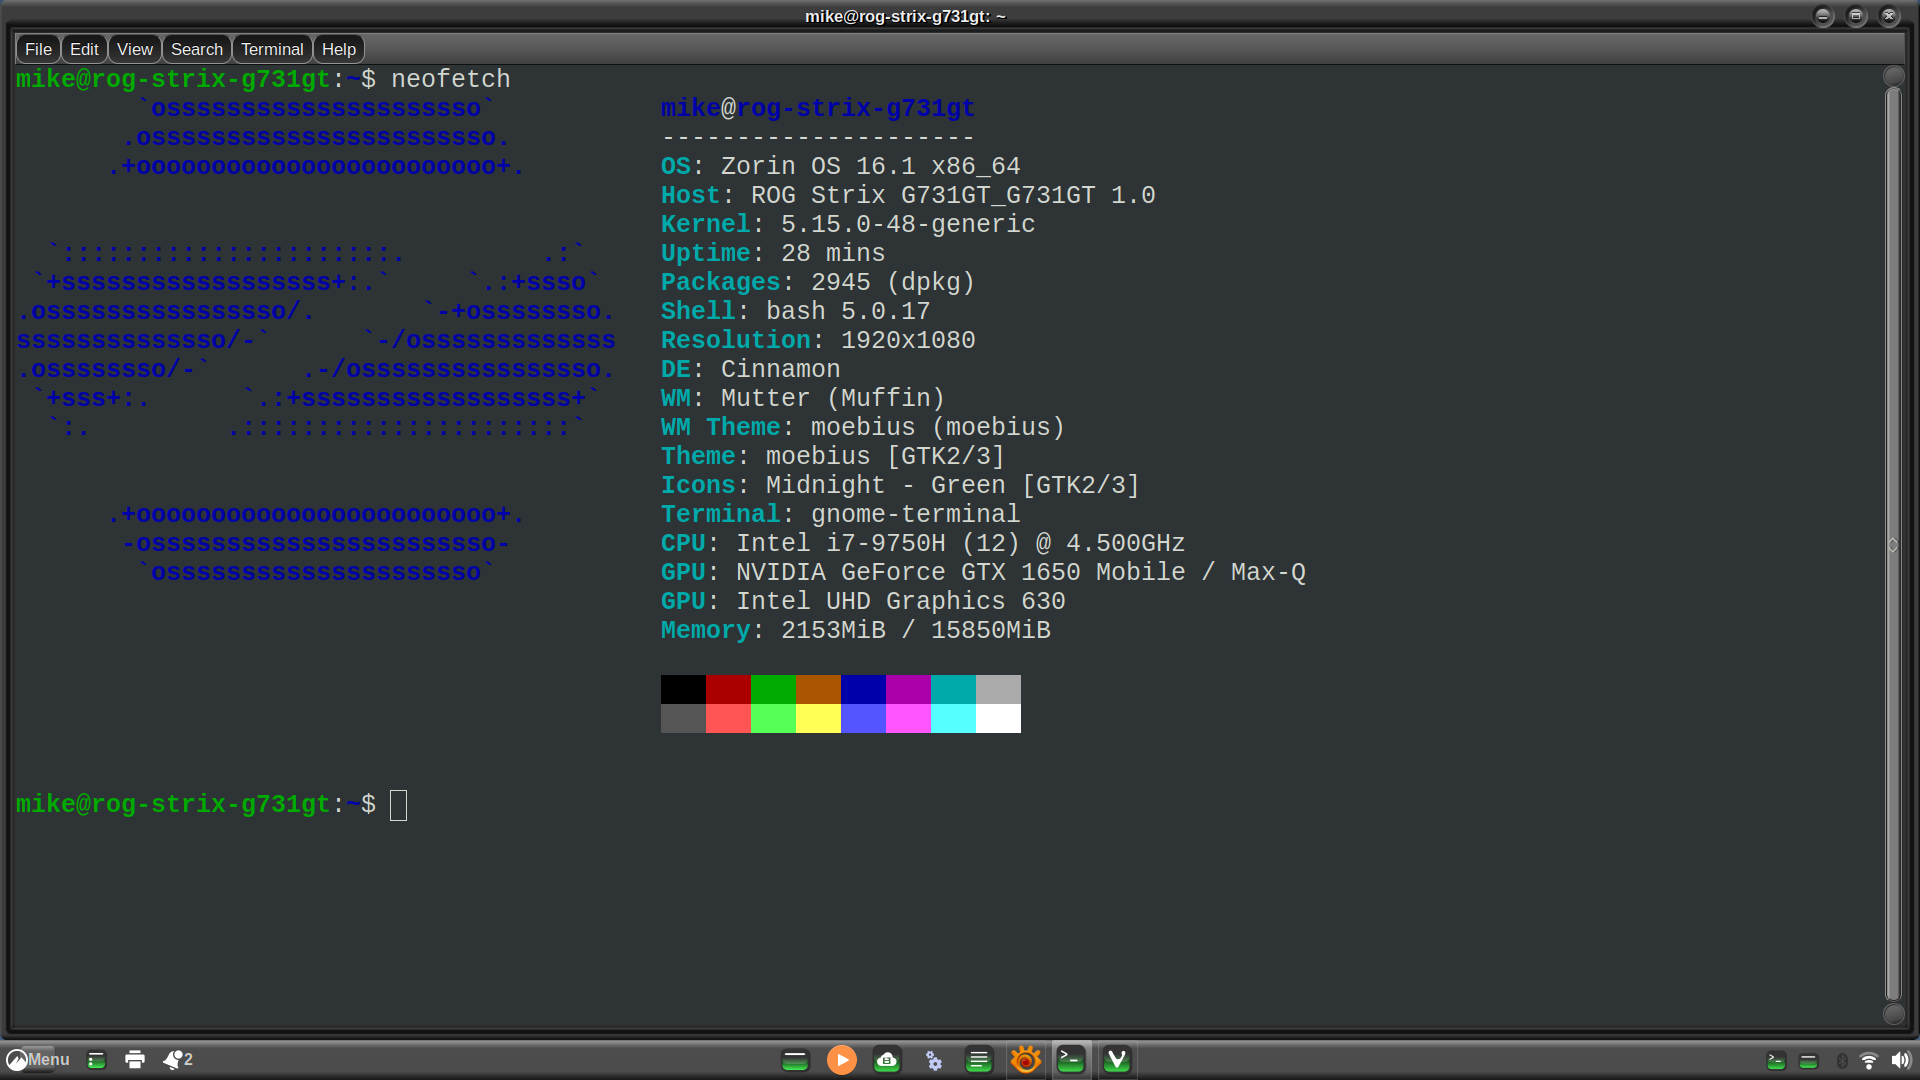Viewport: 1920px width, 1080px height.
Task: Click the bright yellow color block
Action: 818,718
